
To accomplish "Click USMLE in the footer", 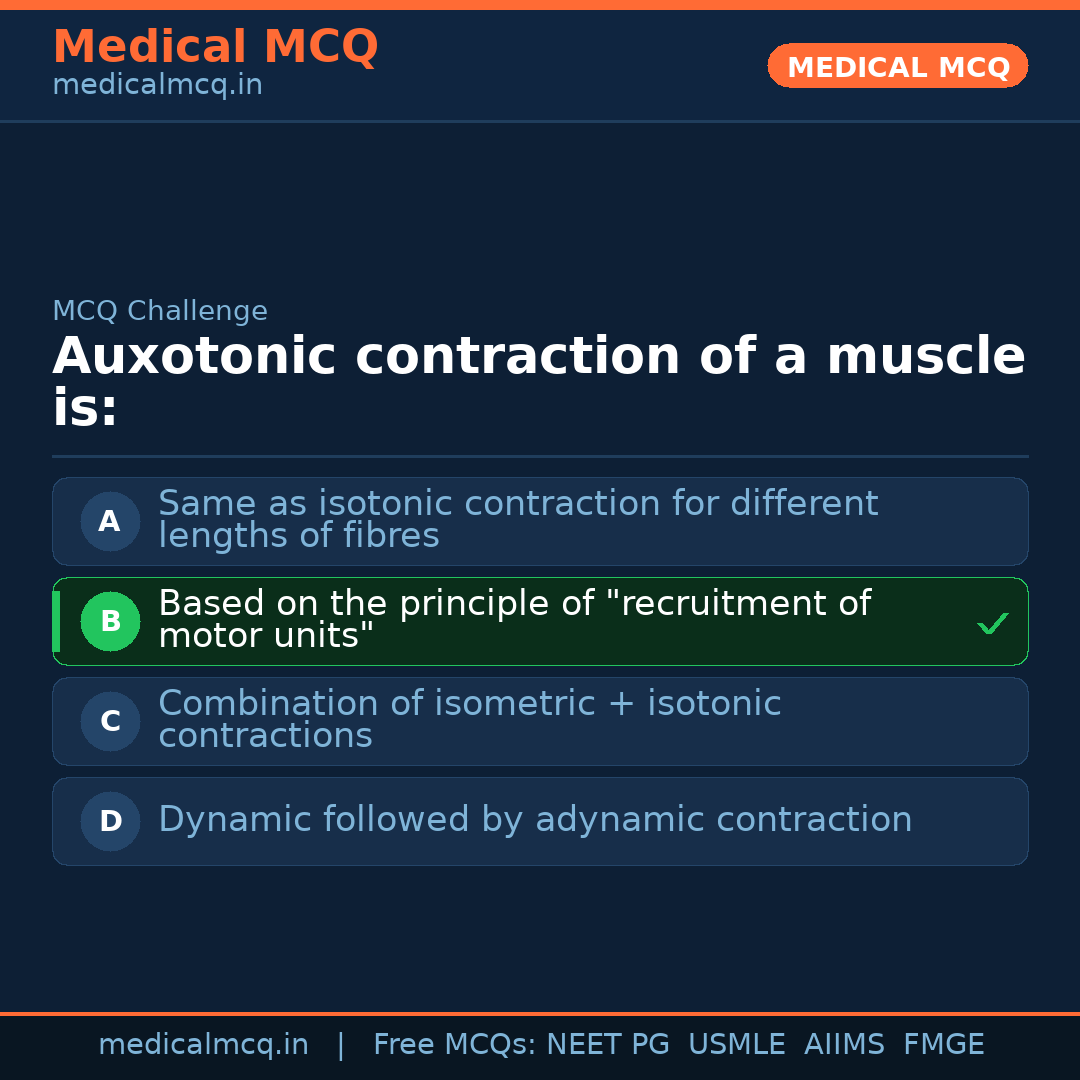I will coord(736,1045).
